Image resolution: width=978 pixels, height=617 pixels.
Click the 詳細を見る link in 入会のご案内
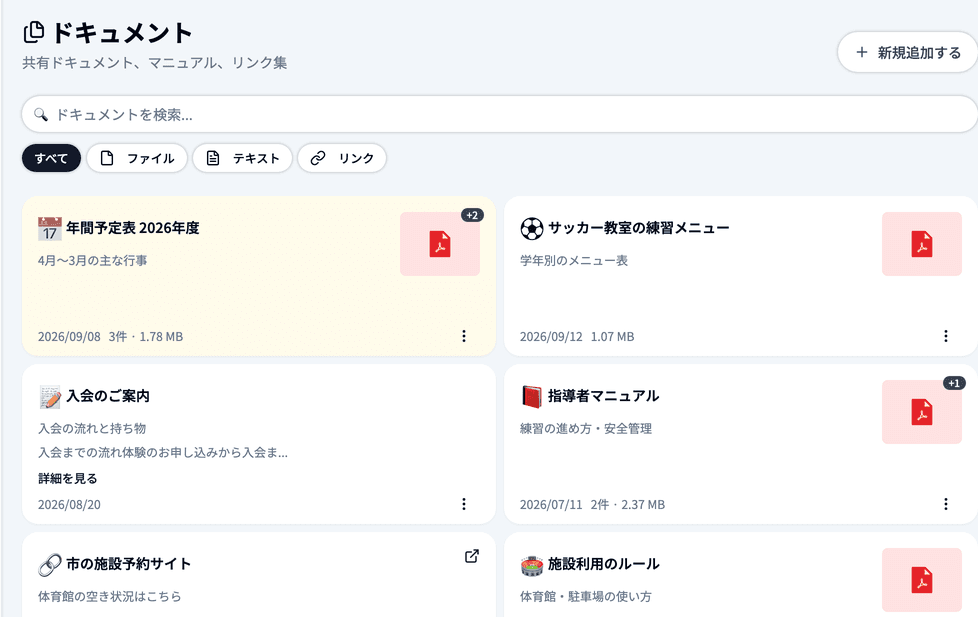click(x=68, y=479)
